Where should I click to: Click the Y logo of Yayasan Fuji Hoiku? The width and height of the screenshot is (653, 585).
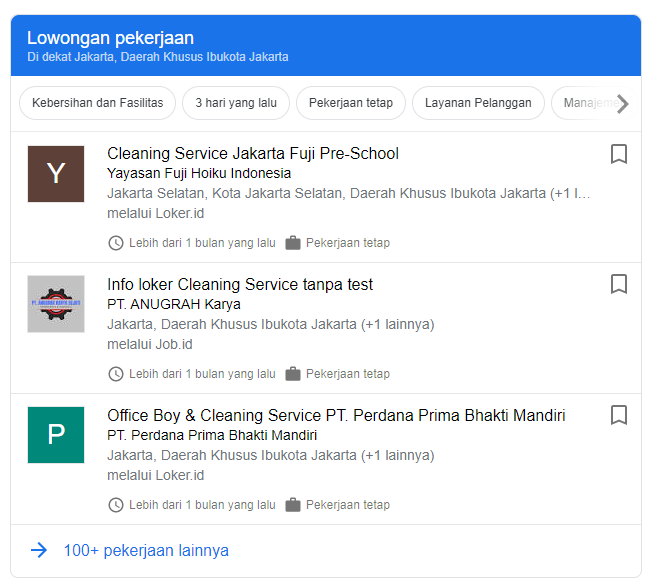[x=56, y=174]
